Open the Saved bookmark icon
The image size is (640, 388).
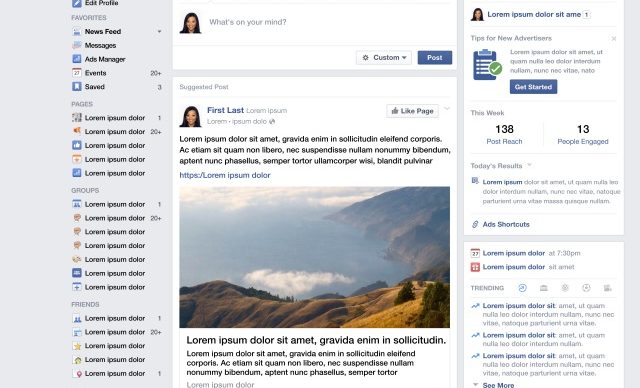pyautogui.click(x=77, y=86)
